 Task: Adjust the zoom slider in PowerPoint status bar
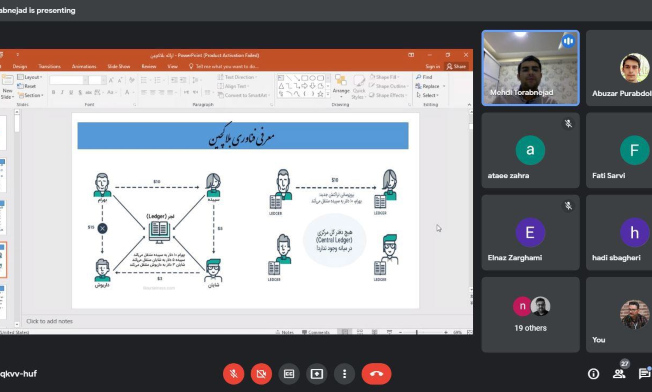pyautogui.click(x=416, y=332)
